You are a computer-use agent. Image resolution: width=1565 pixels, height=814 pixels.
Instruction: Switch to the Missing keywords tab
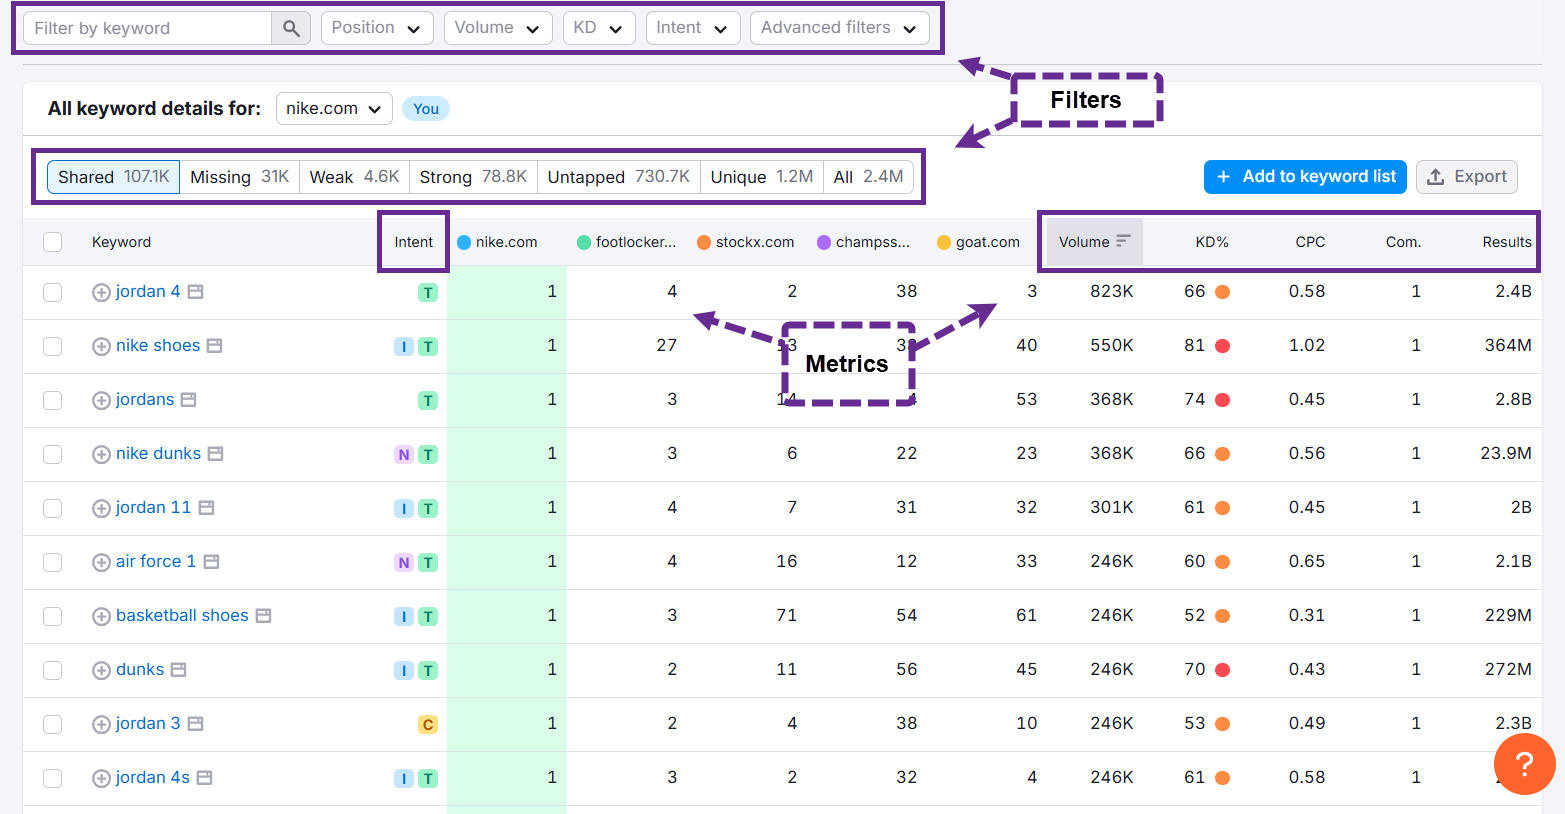[240, 177]
